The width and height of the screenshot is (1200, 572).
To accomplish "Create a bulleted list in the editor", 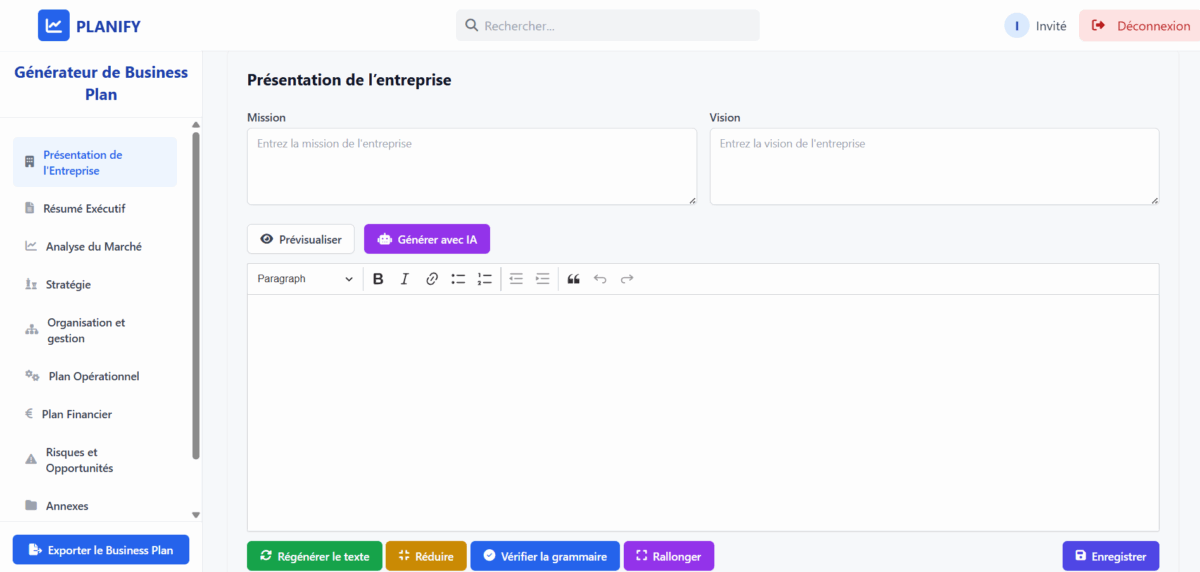I will coord(458,279).
